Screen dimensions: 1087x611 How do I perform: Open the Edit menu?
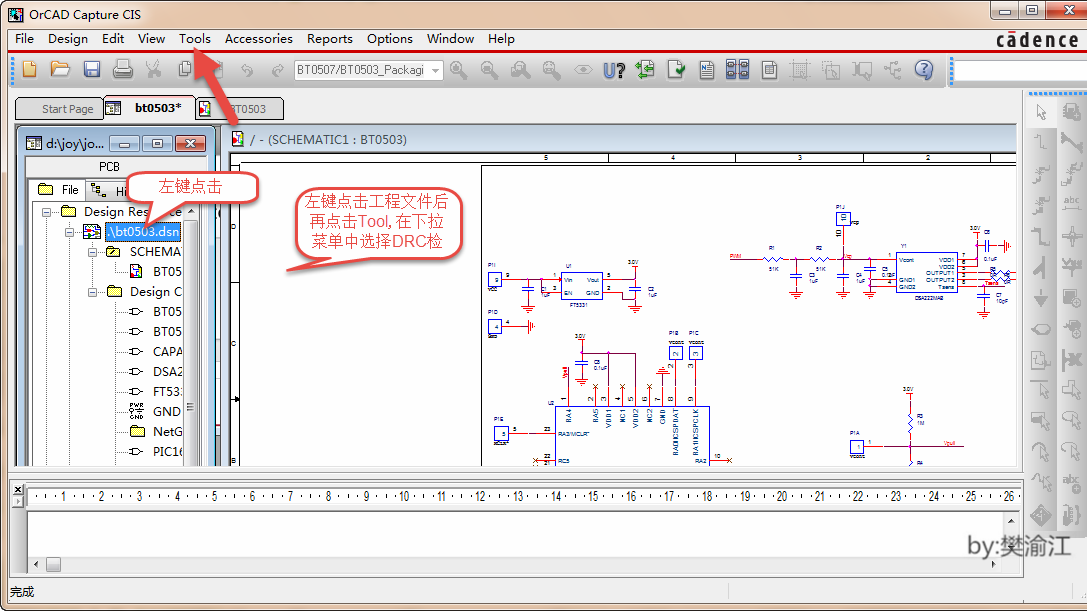113,39
